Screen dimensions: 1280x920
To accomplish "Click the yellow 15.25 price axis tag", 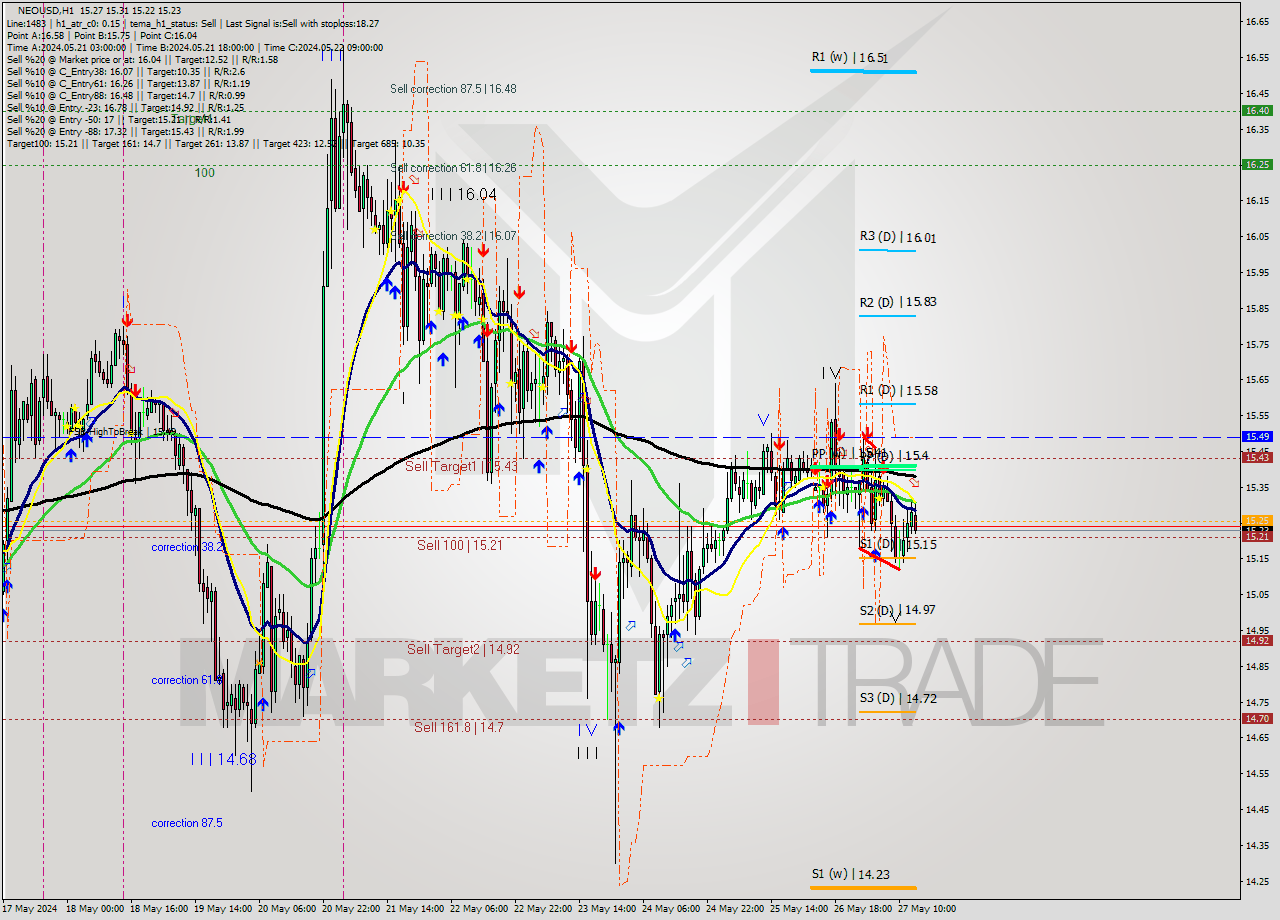I will click(1256, 521).
